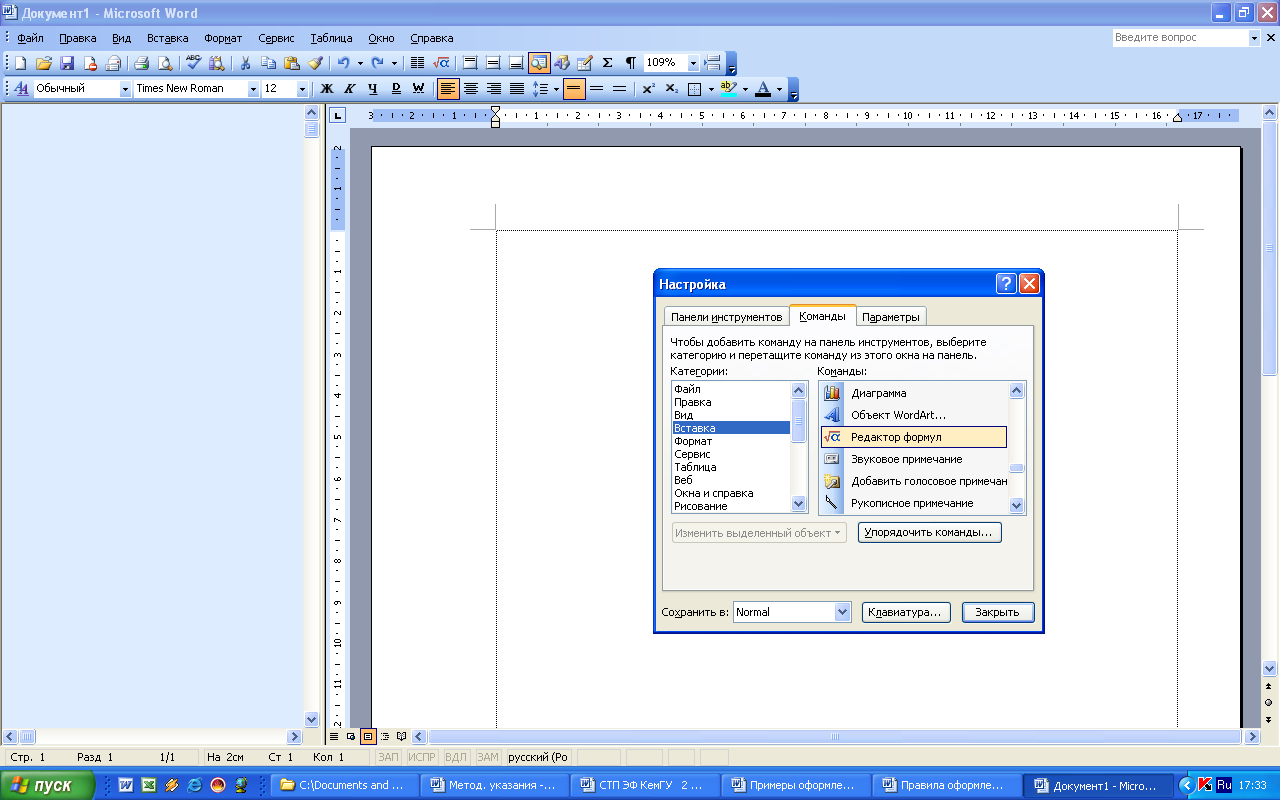
Task: Switch to the СТП ЭФ КемГУ taskbar window
Action: pyautogui.click(x=645, y=785)
